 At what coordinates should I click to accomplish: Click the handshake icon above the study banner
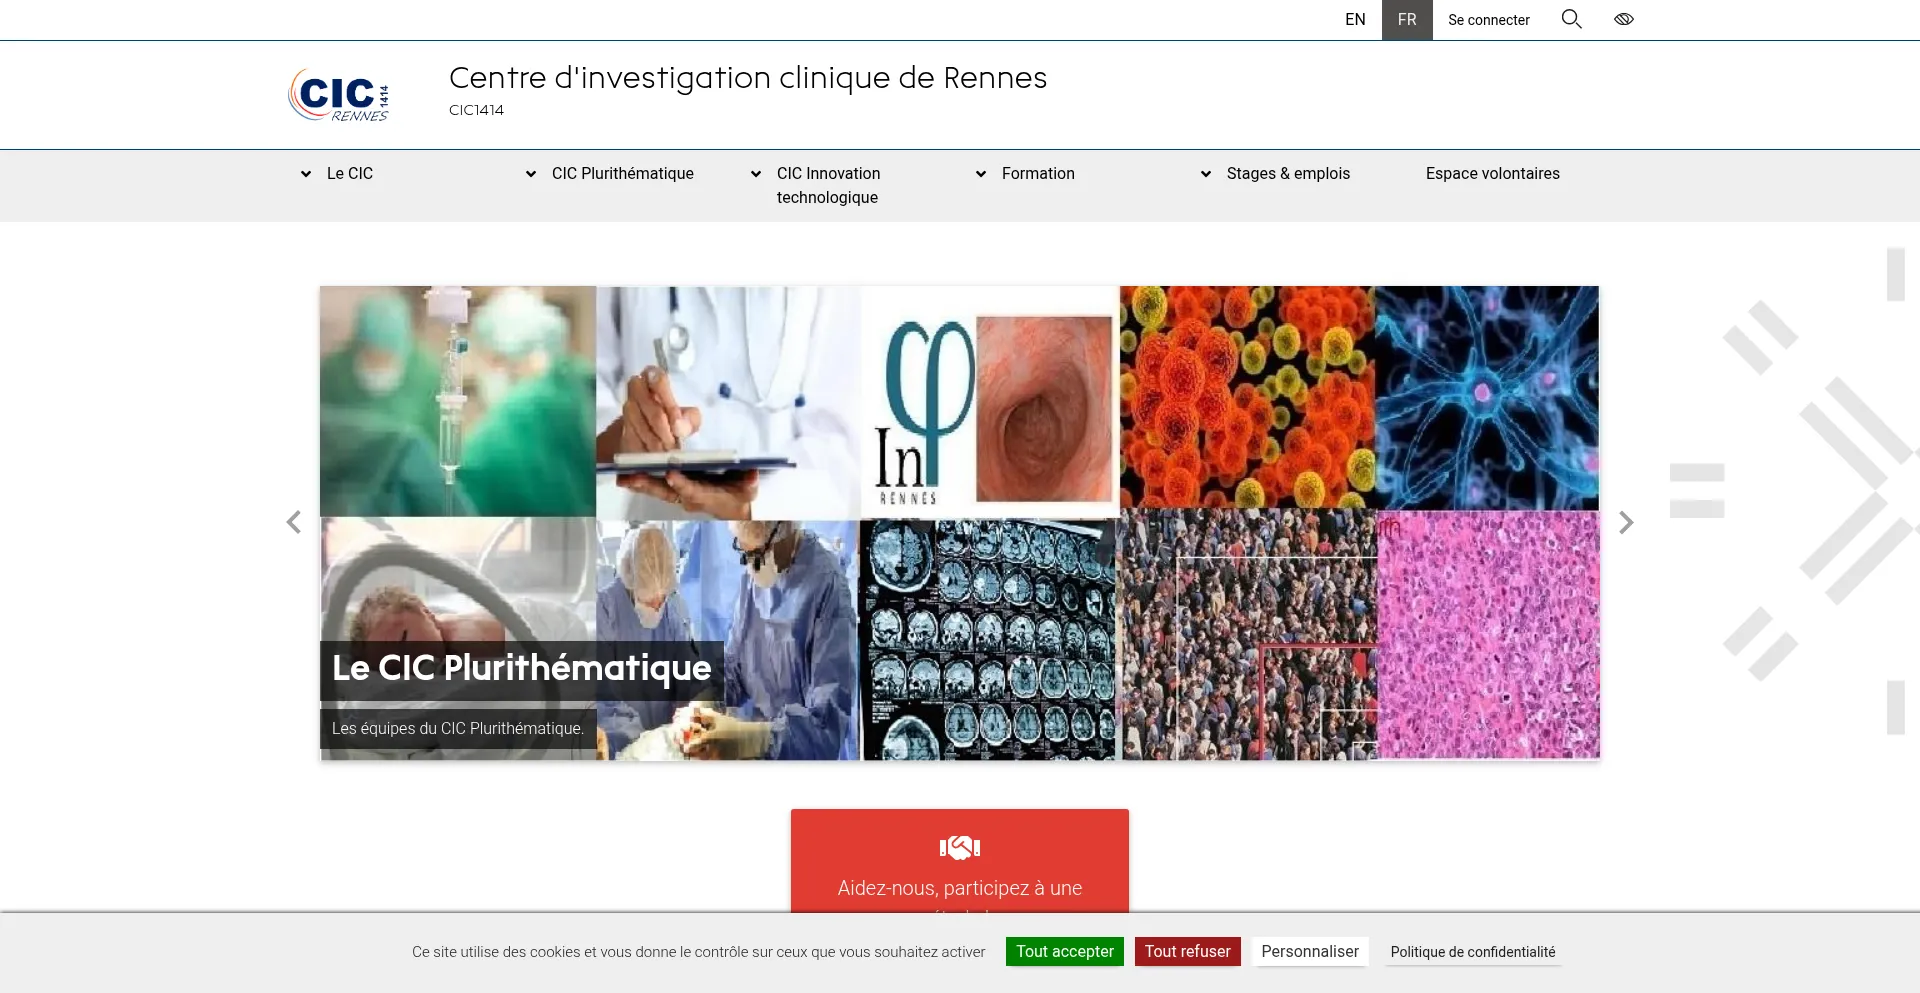[959, 845]
